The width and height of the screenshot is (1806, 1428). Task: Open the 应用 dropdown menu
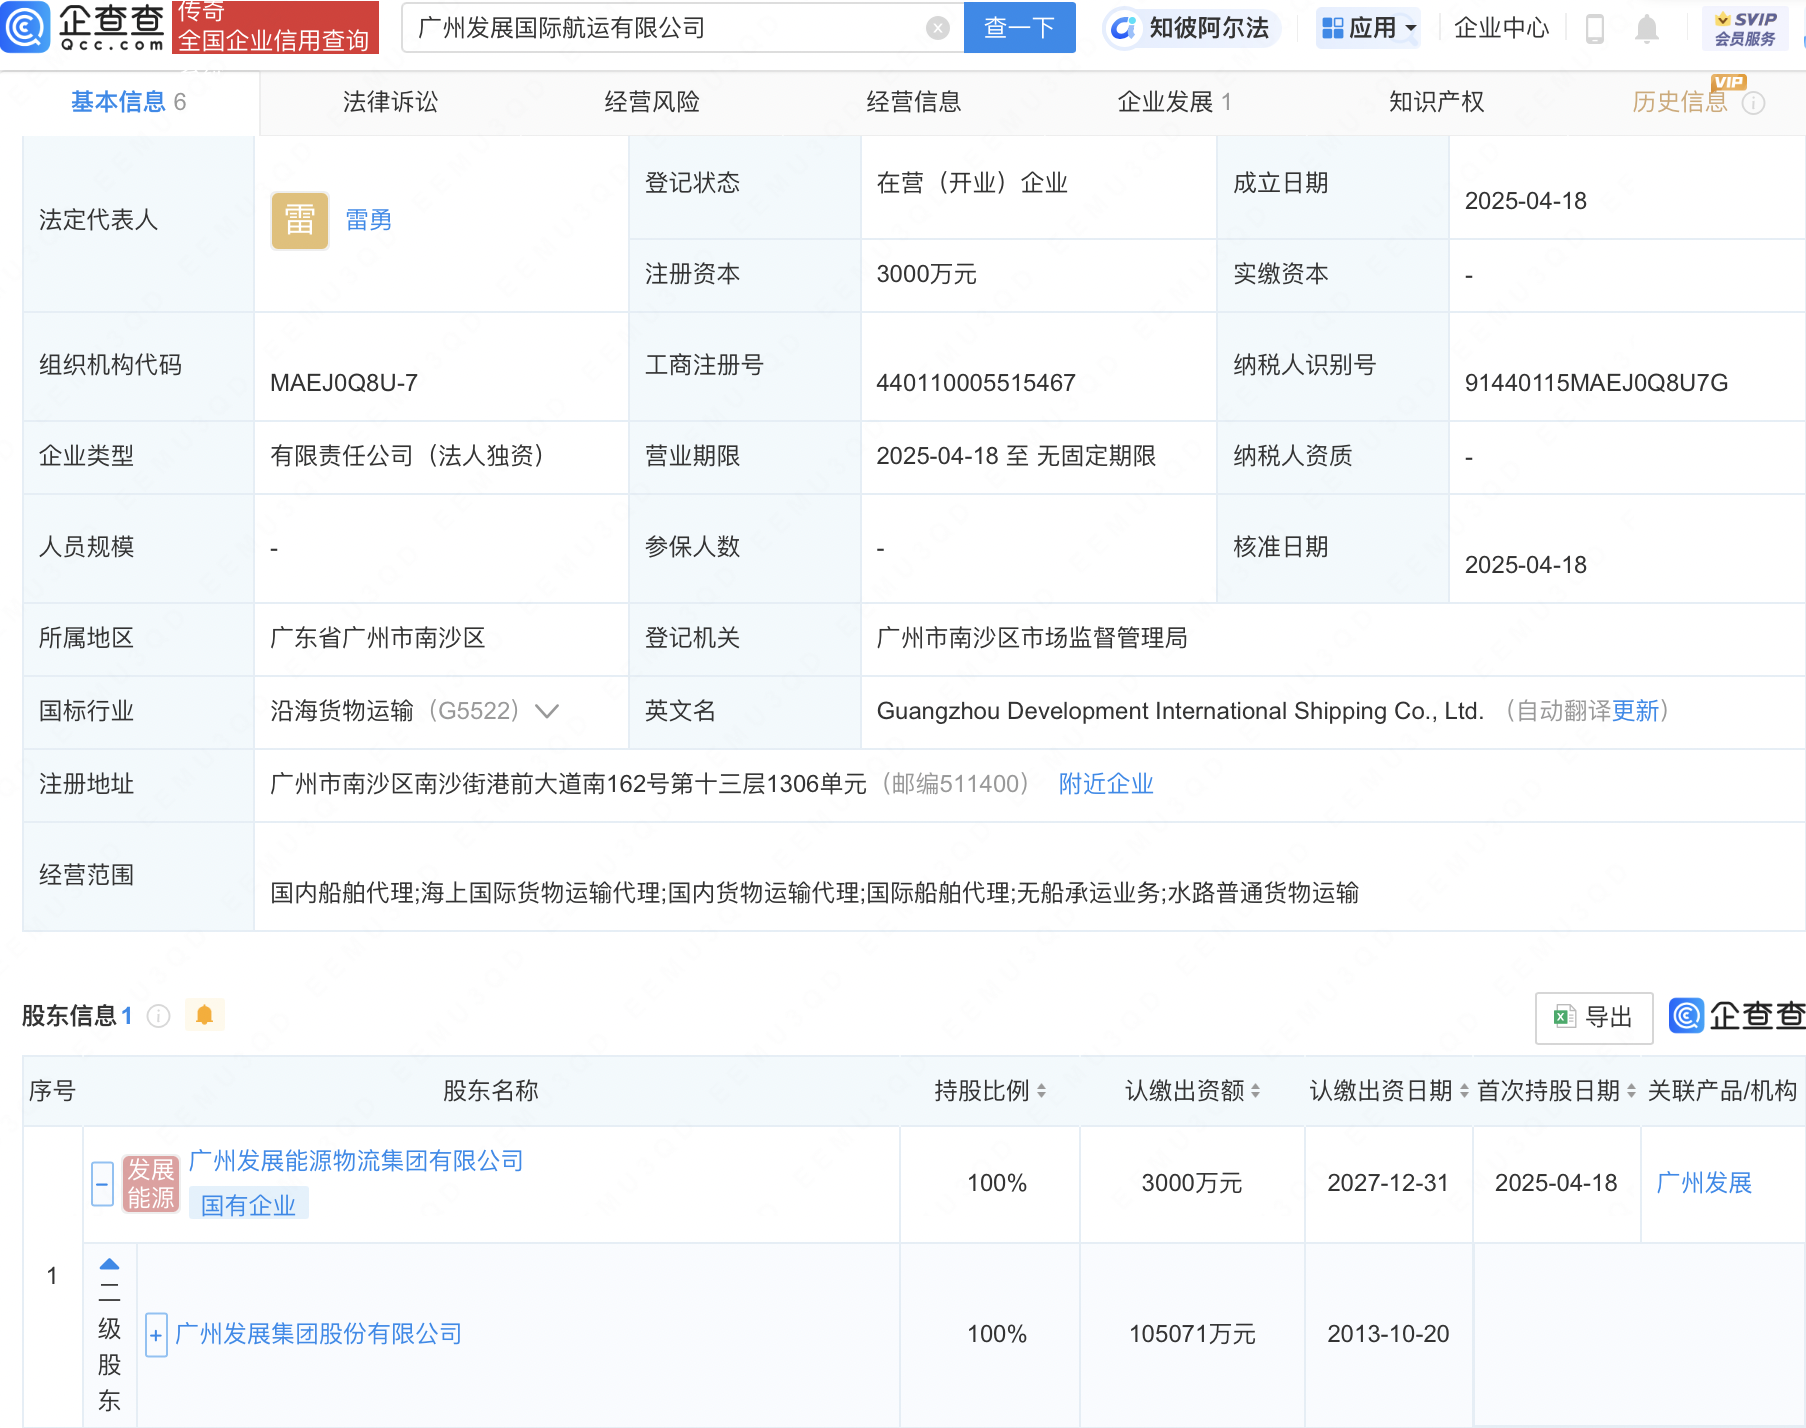pyautogui.click(x=1369, y=28)
